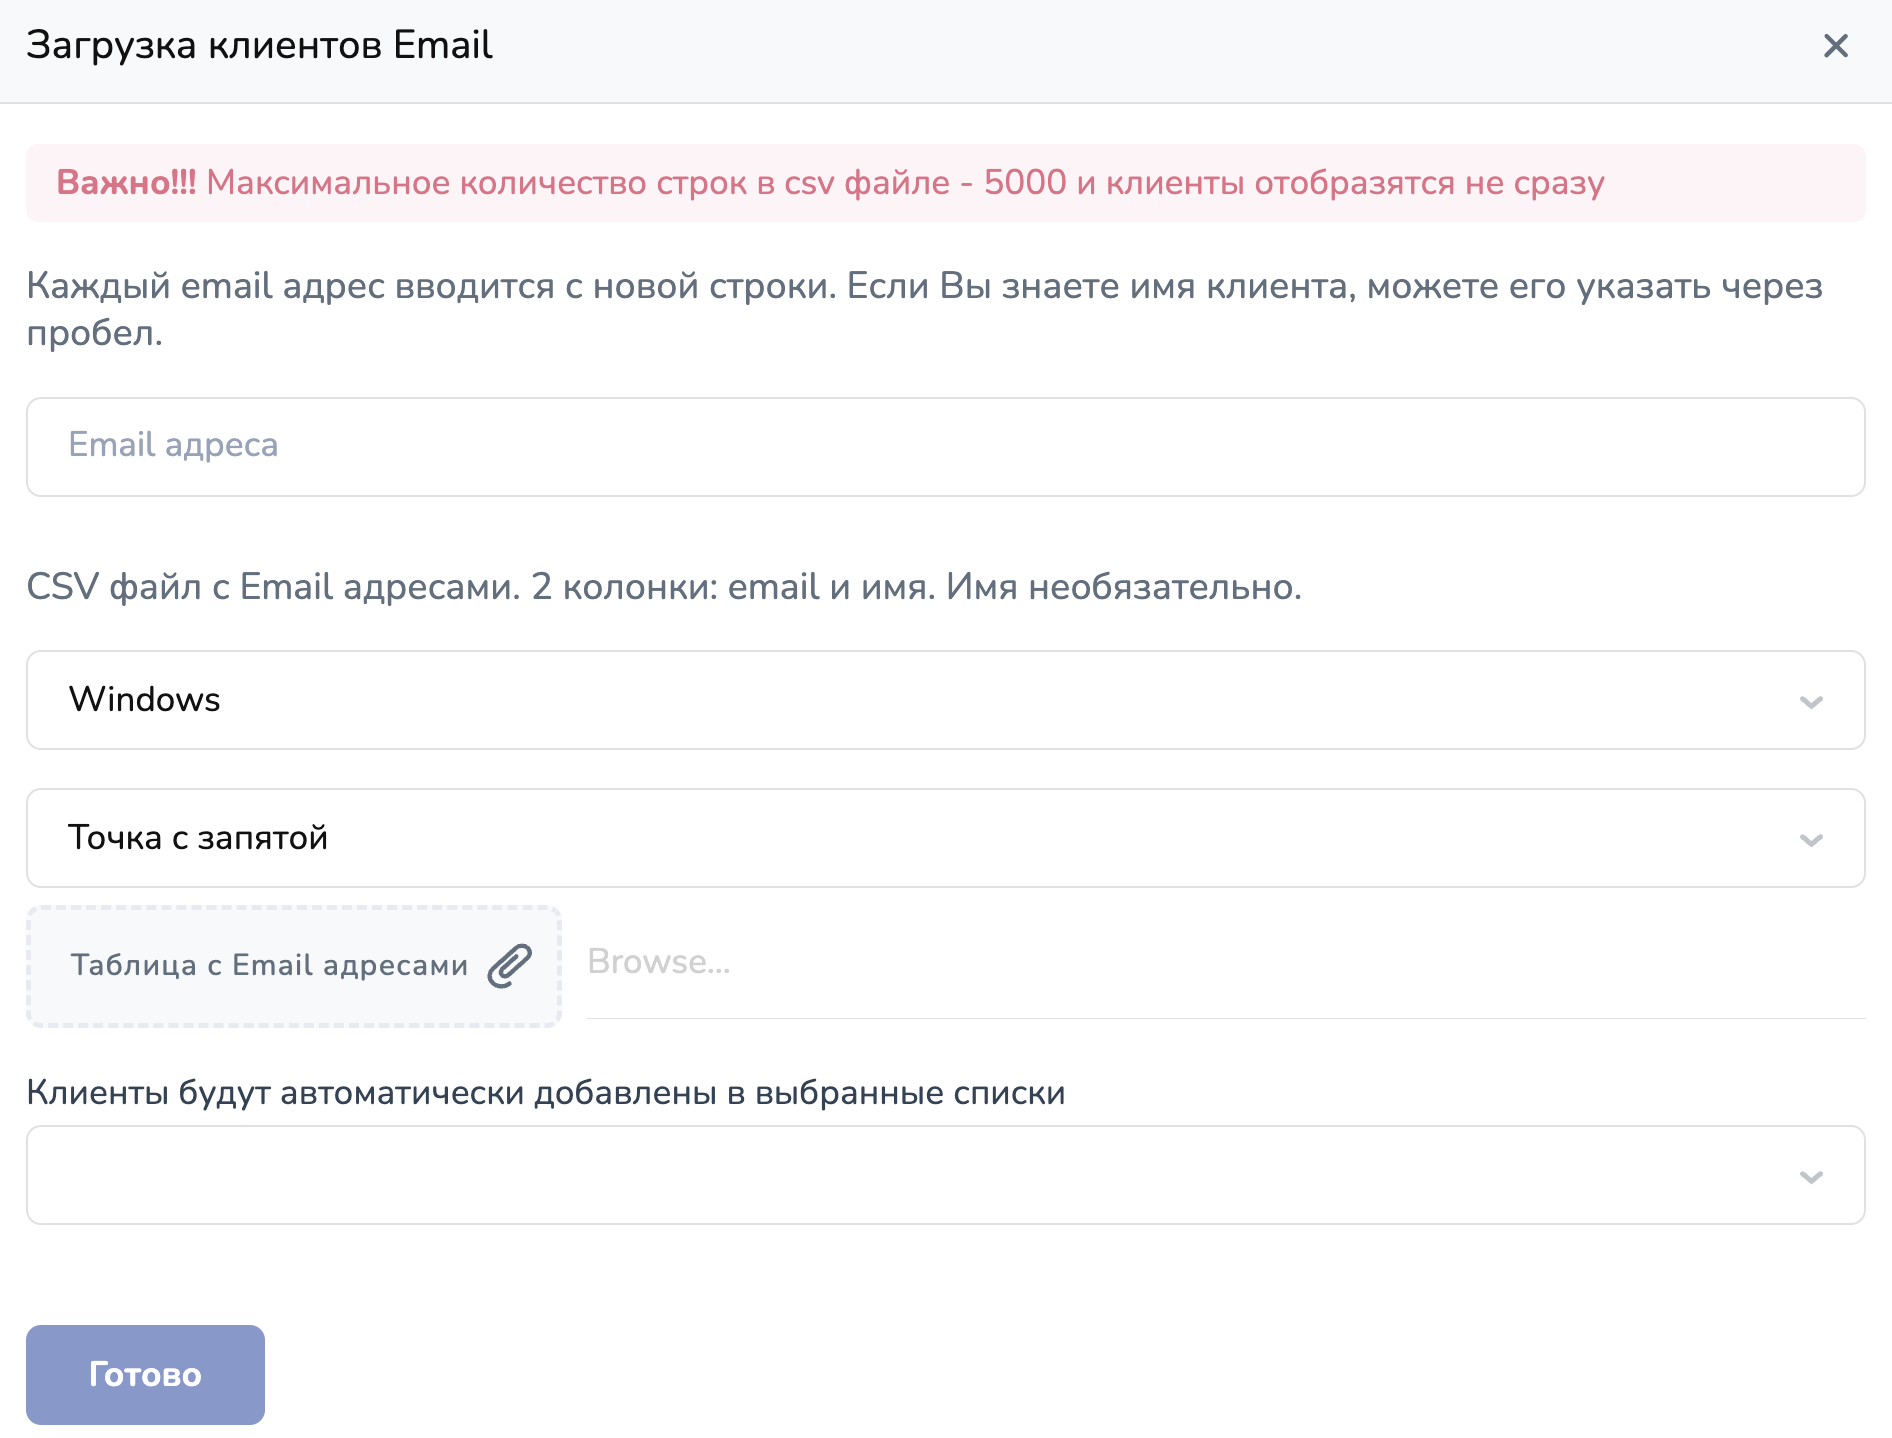This screenshot has height=1438, width=1892.
Task: Click the Каждый email адрес instruction paragraph
Action: pos(924,287)
